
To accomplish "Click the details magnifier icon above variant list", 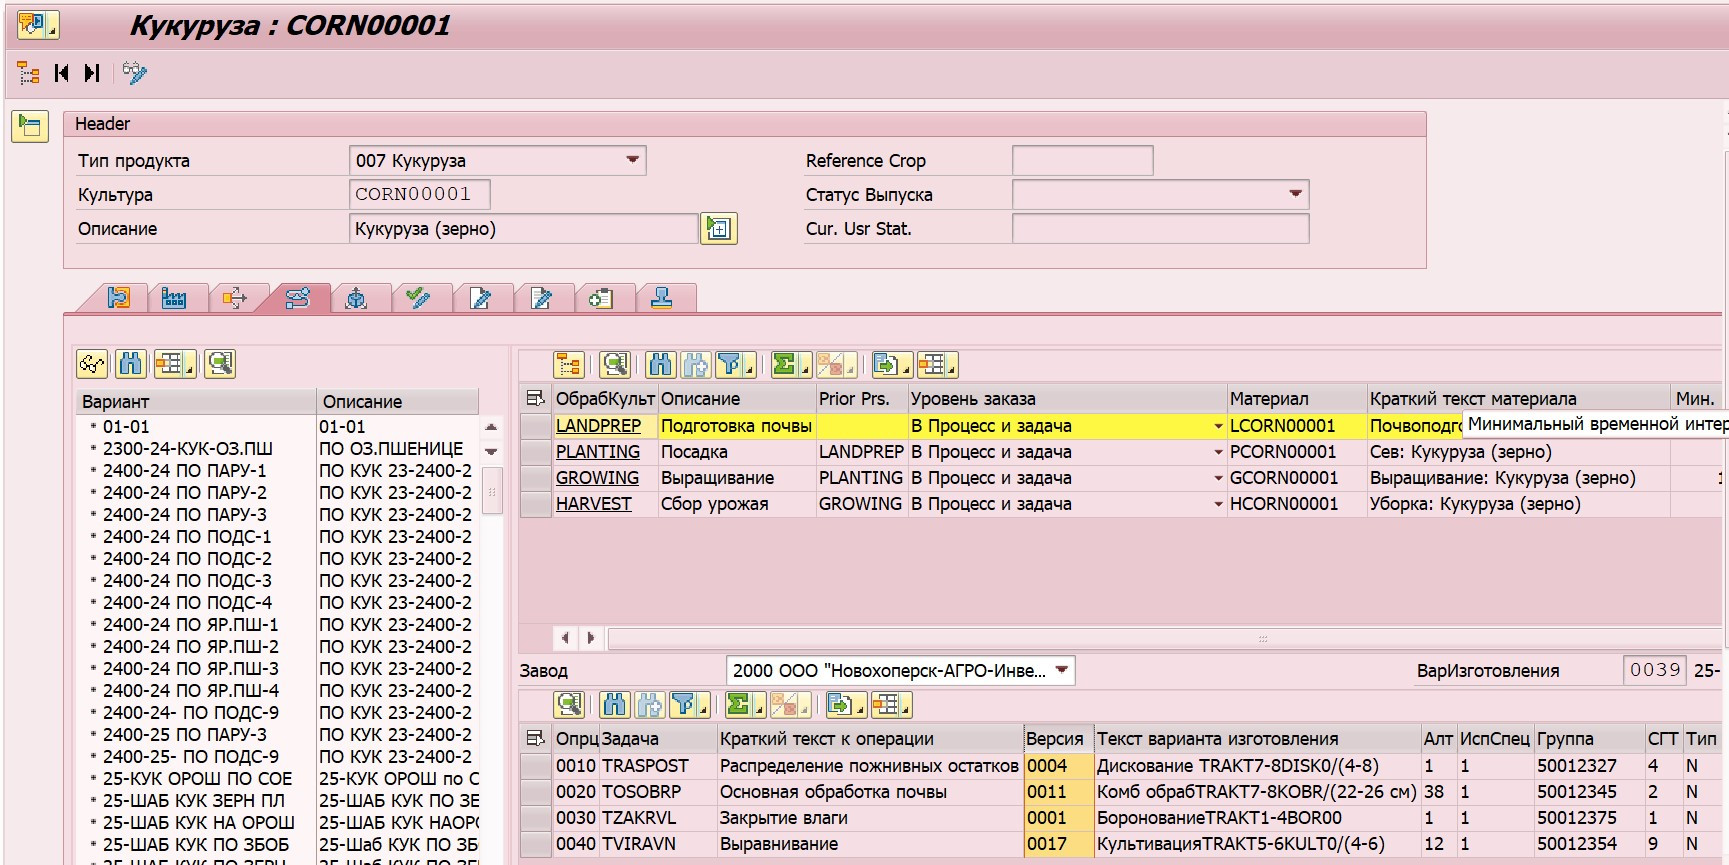I will pos(220,364).
